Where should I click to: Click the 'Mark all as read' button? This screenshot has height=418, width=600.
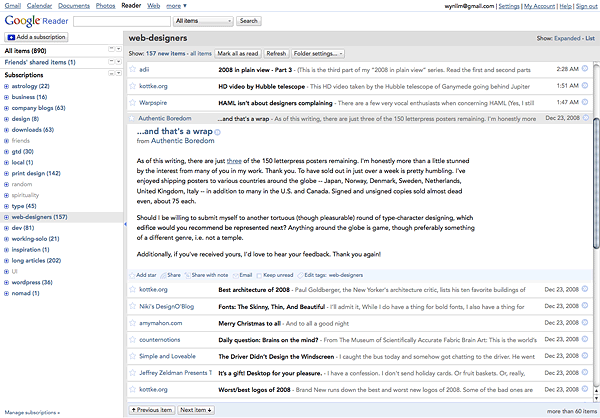click(x=237, y=53)
